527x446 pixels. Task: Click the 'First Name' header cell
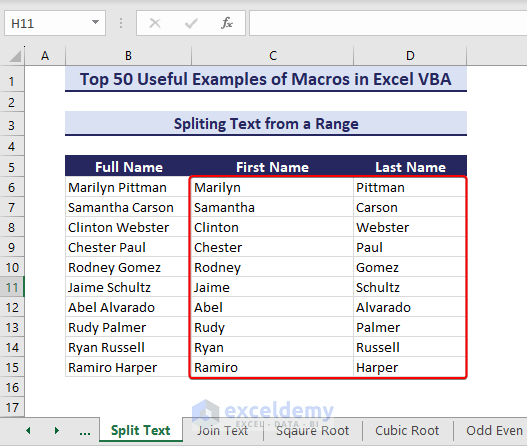click(273, 167)
